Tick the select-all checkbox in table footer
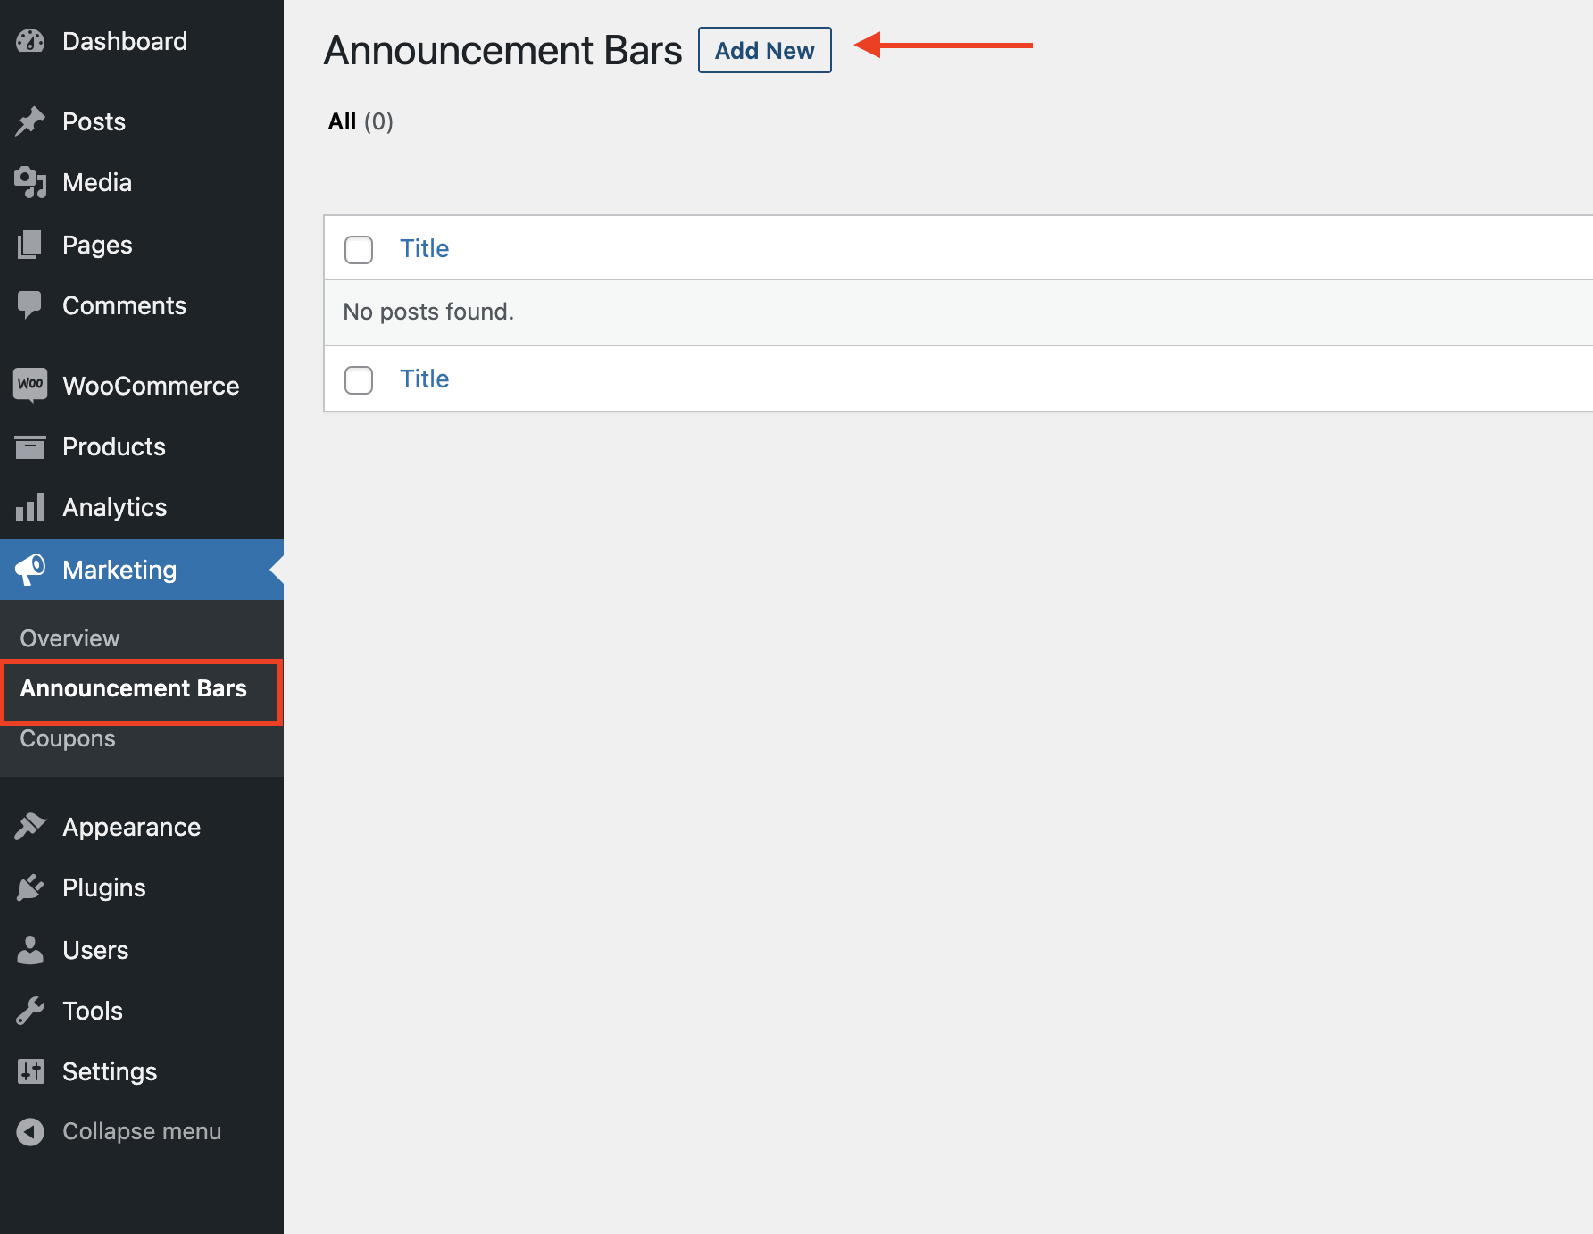The width and height of the screenshot is (1593, 1234). pyautogui.click(x=358, y=380)
